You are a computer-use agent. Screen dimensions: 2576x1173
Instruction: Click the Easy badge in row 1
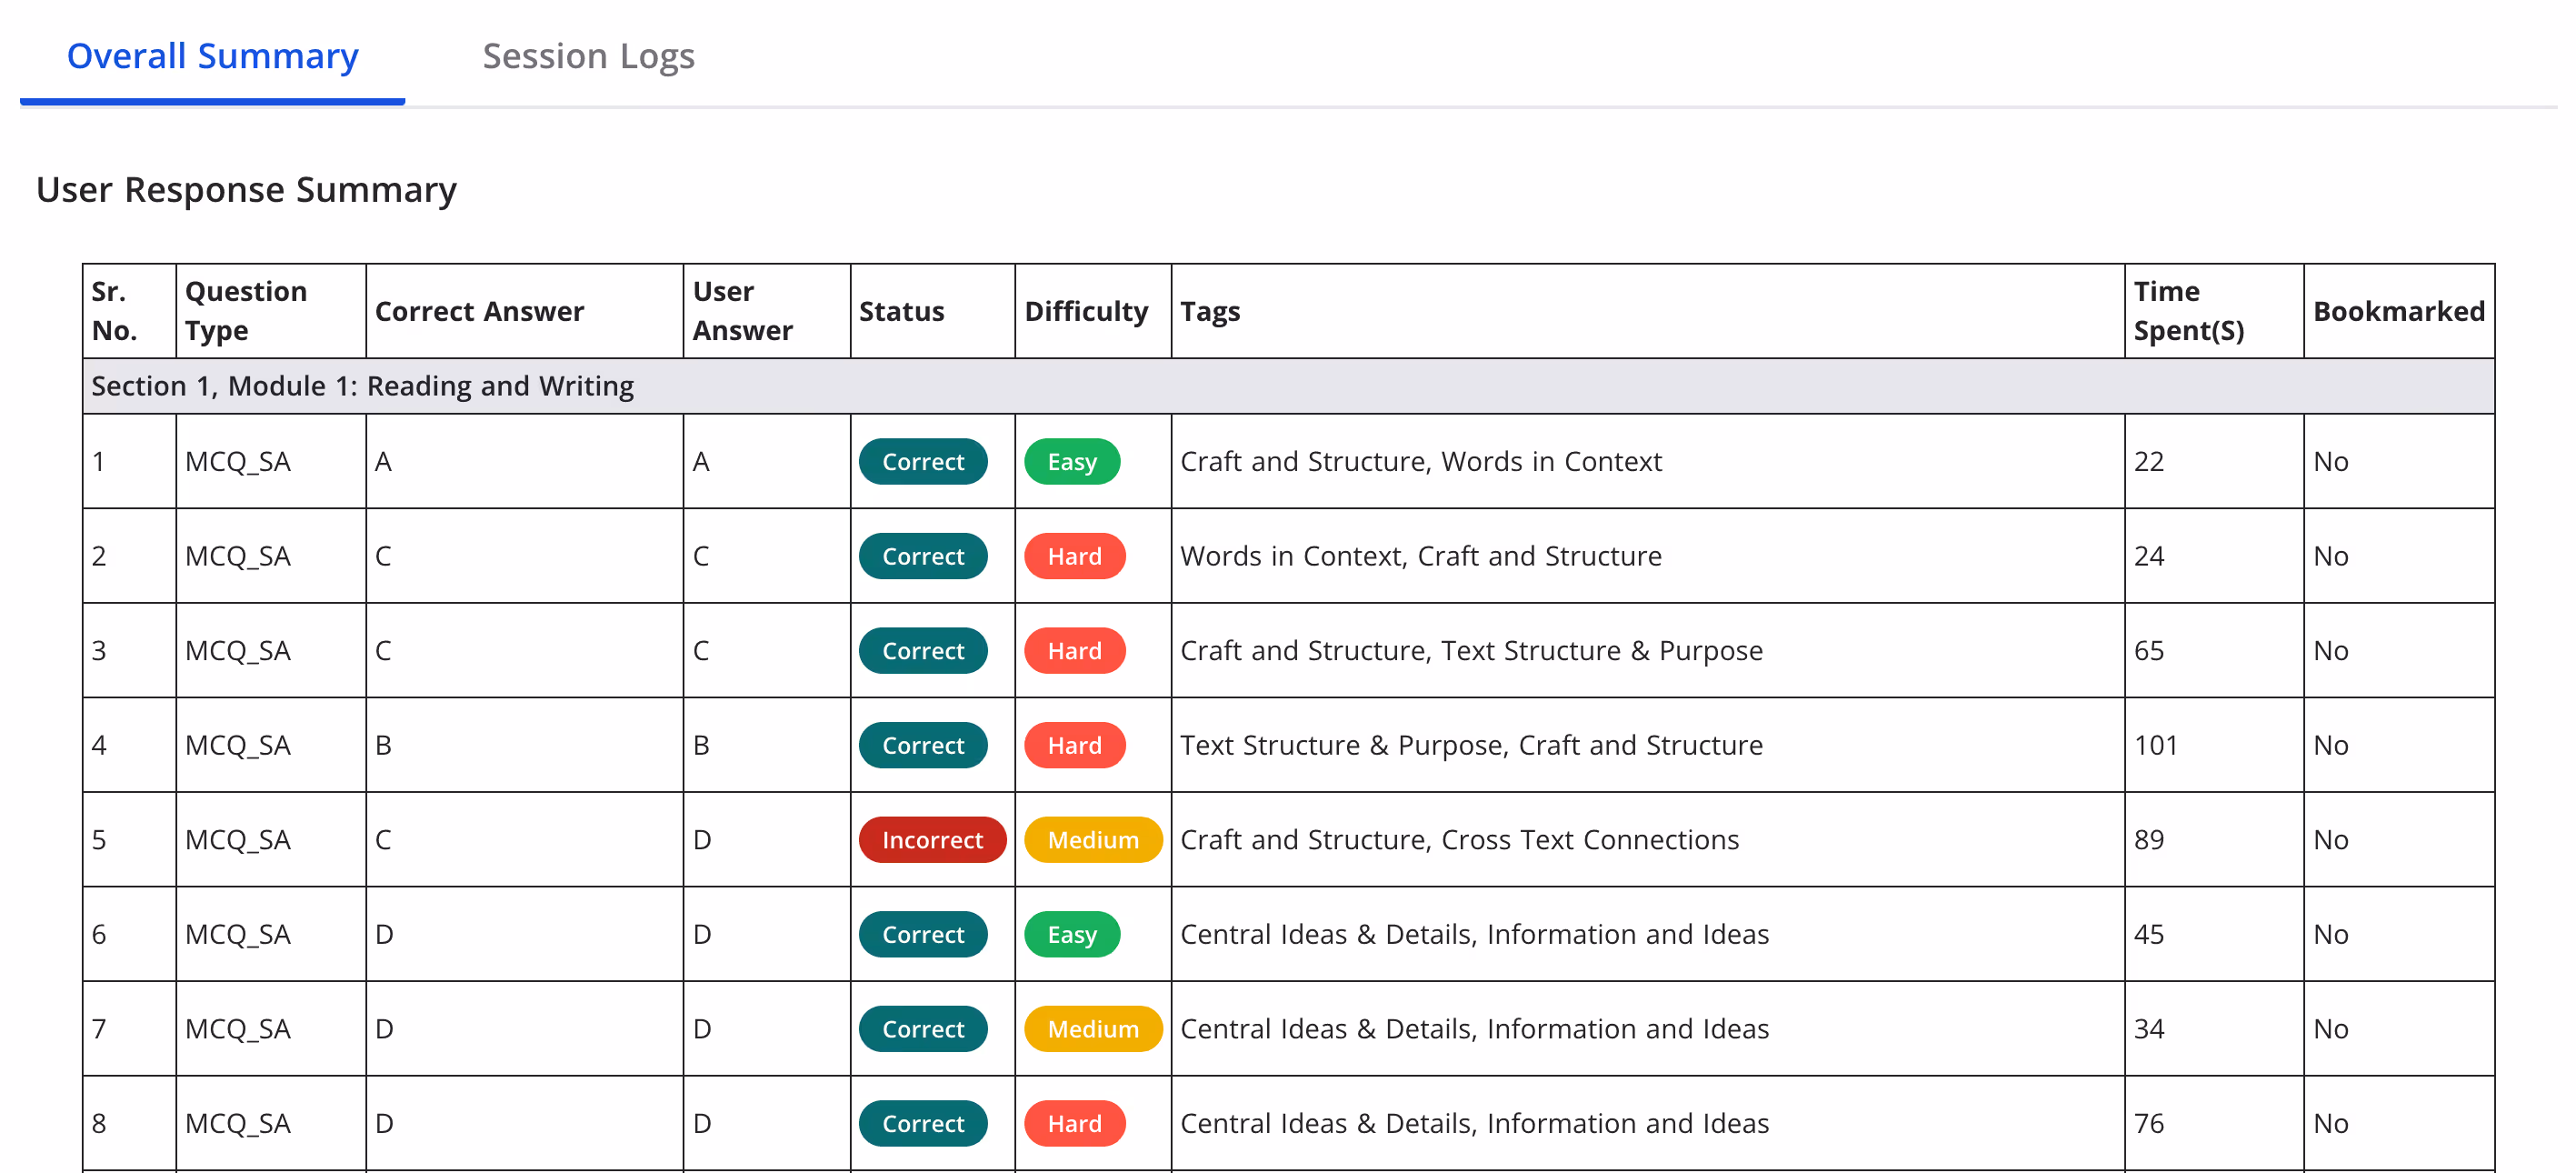pyautogui.click(x=1072, y=461)
